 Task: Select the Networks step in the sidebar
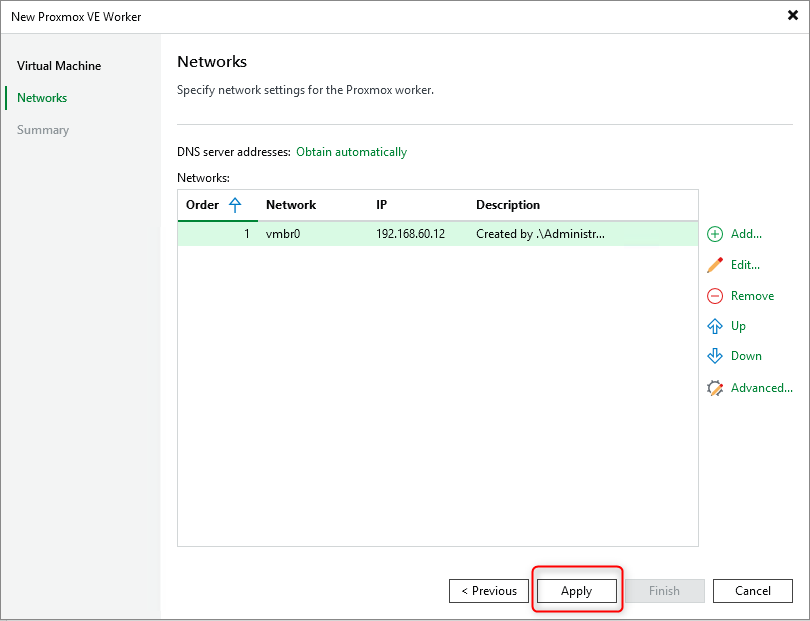pyautogui.click(x=41, y=97)
